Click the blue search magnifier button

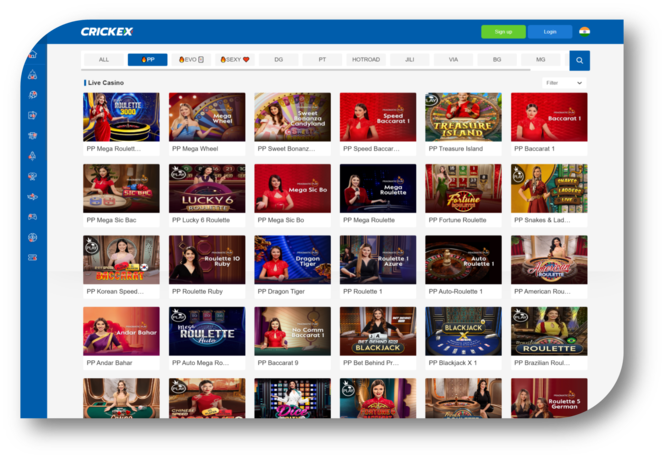point(579,60)
